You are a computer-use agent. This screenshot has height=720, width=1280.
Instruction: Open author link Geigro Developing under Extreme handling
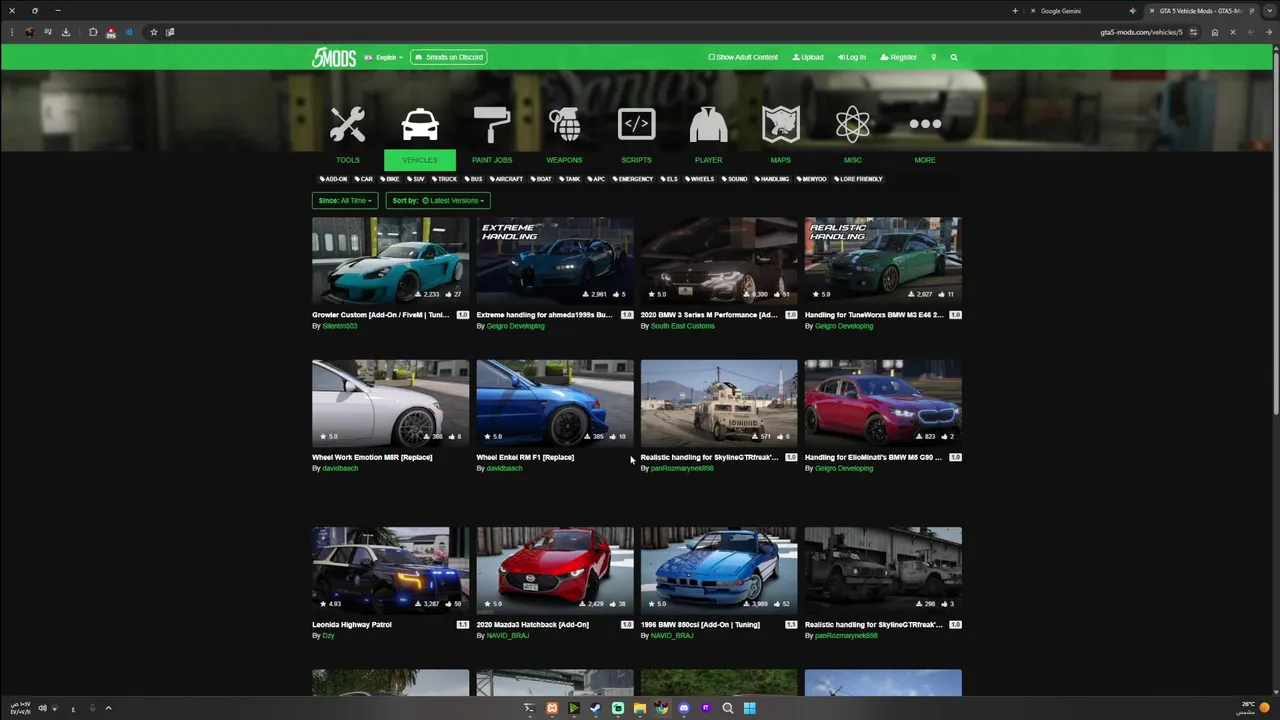coord(516,326)
